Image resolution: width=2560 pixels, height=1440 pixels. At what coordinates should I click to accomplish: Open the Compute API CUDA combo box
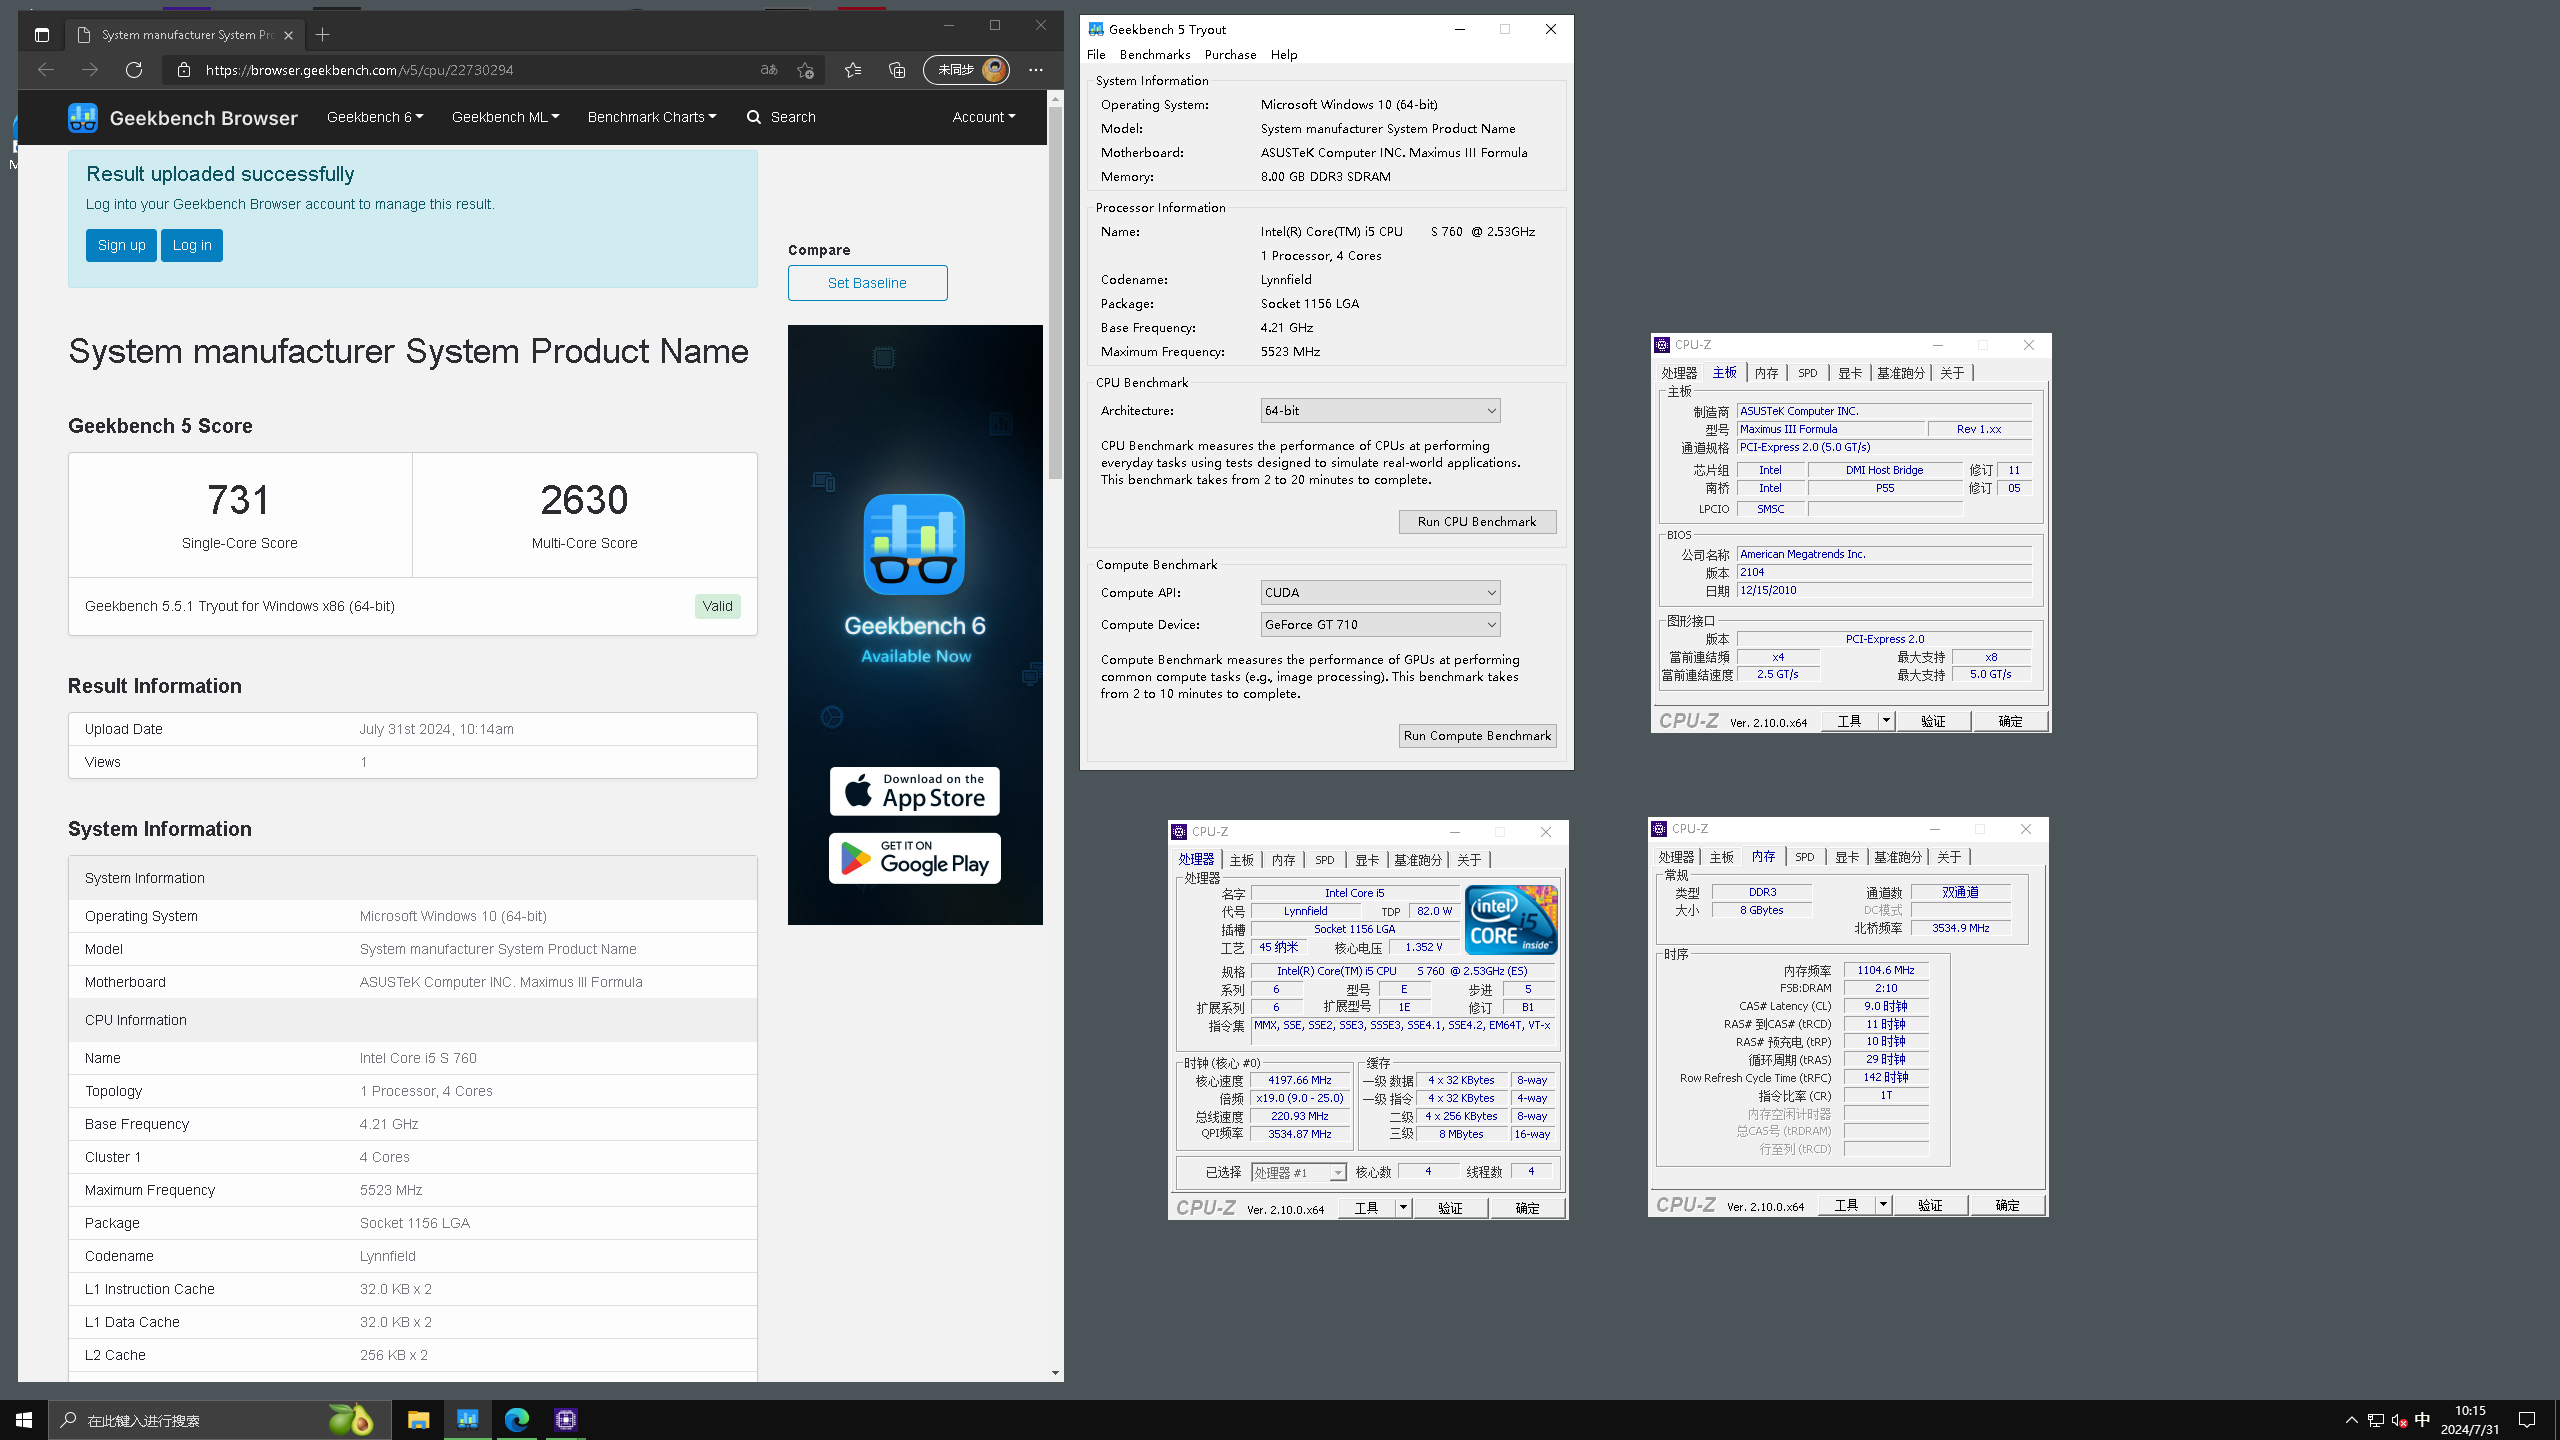click(1380, 593)
